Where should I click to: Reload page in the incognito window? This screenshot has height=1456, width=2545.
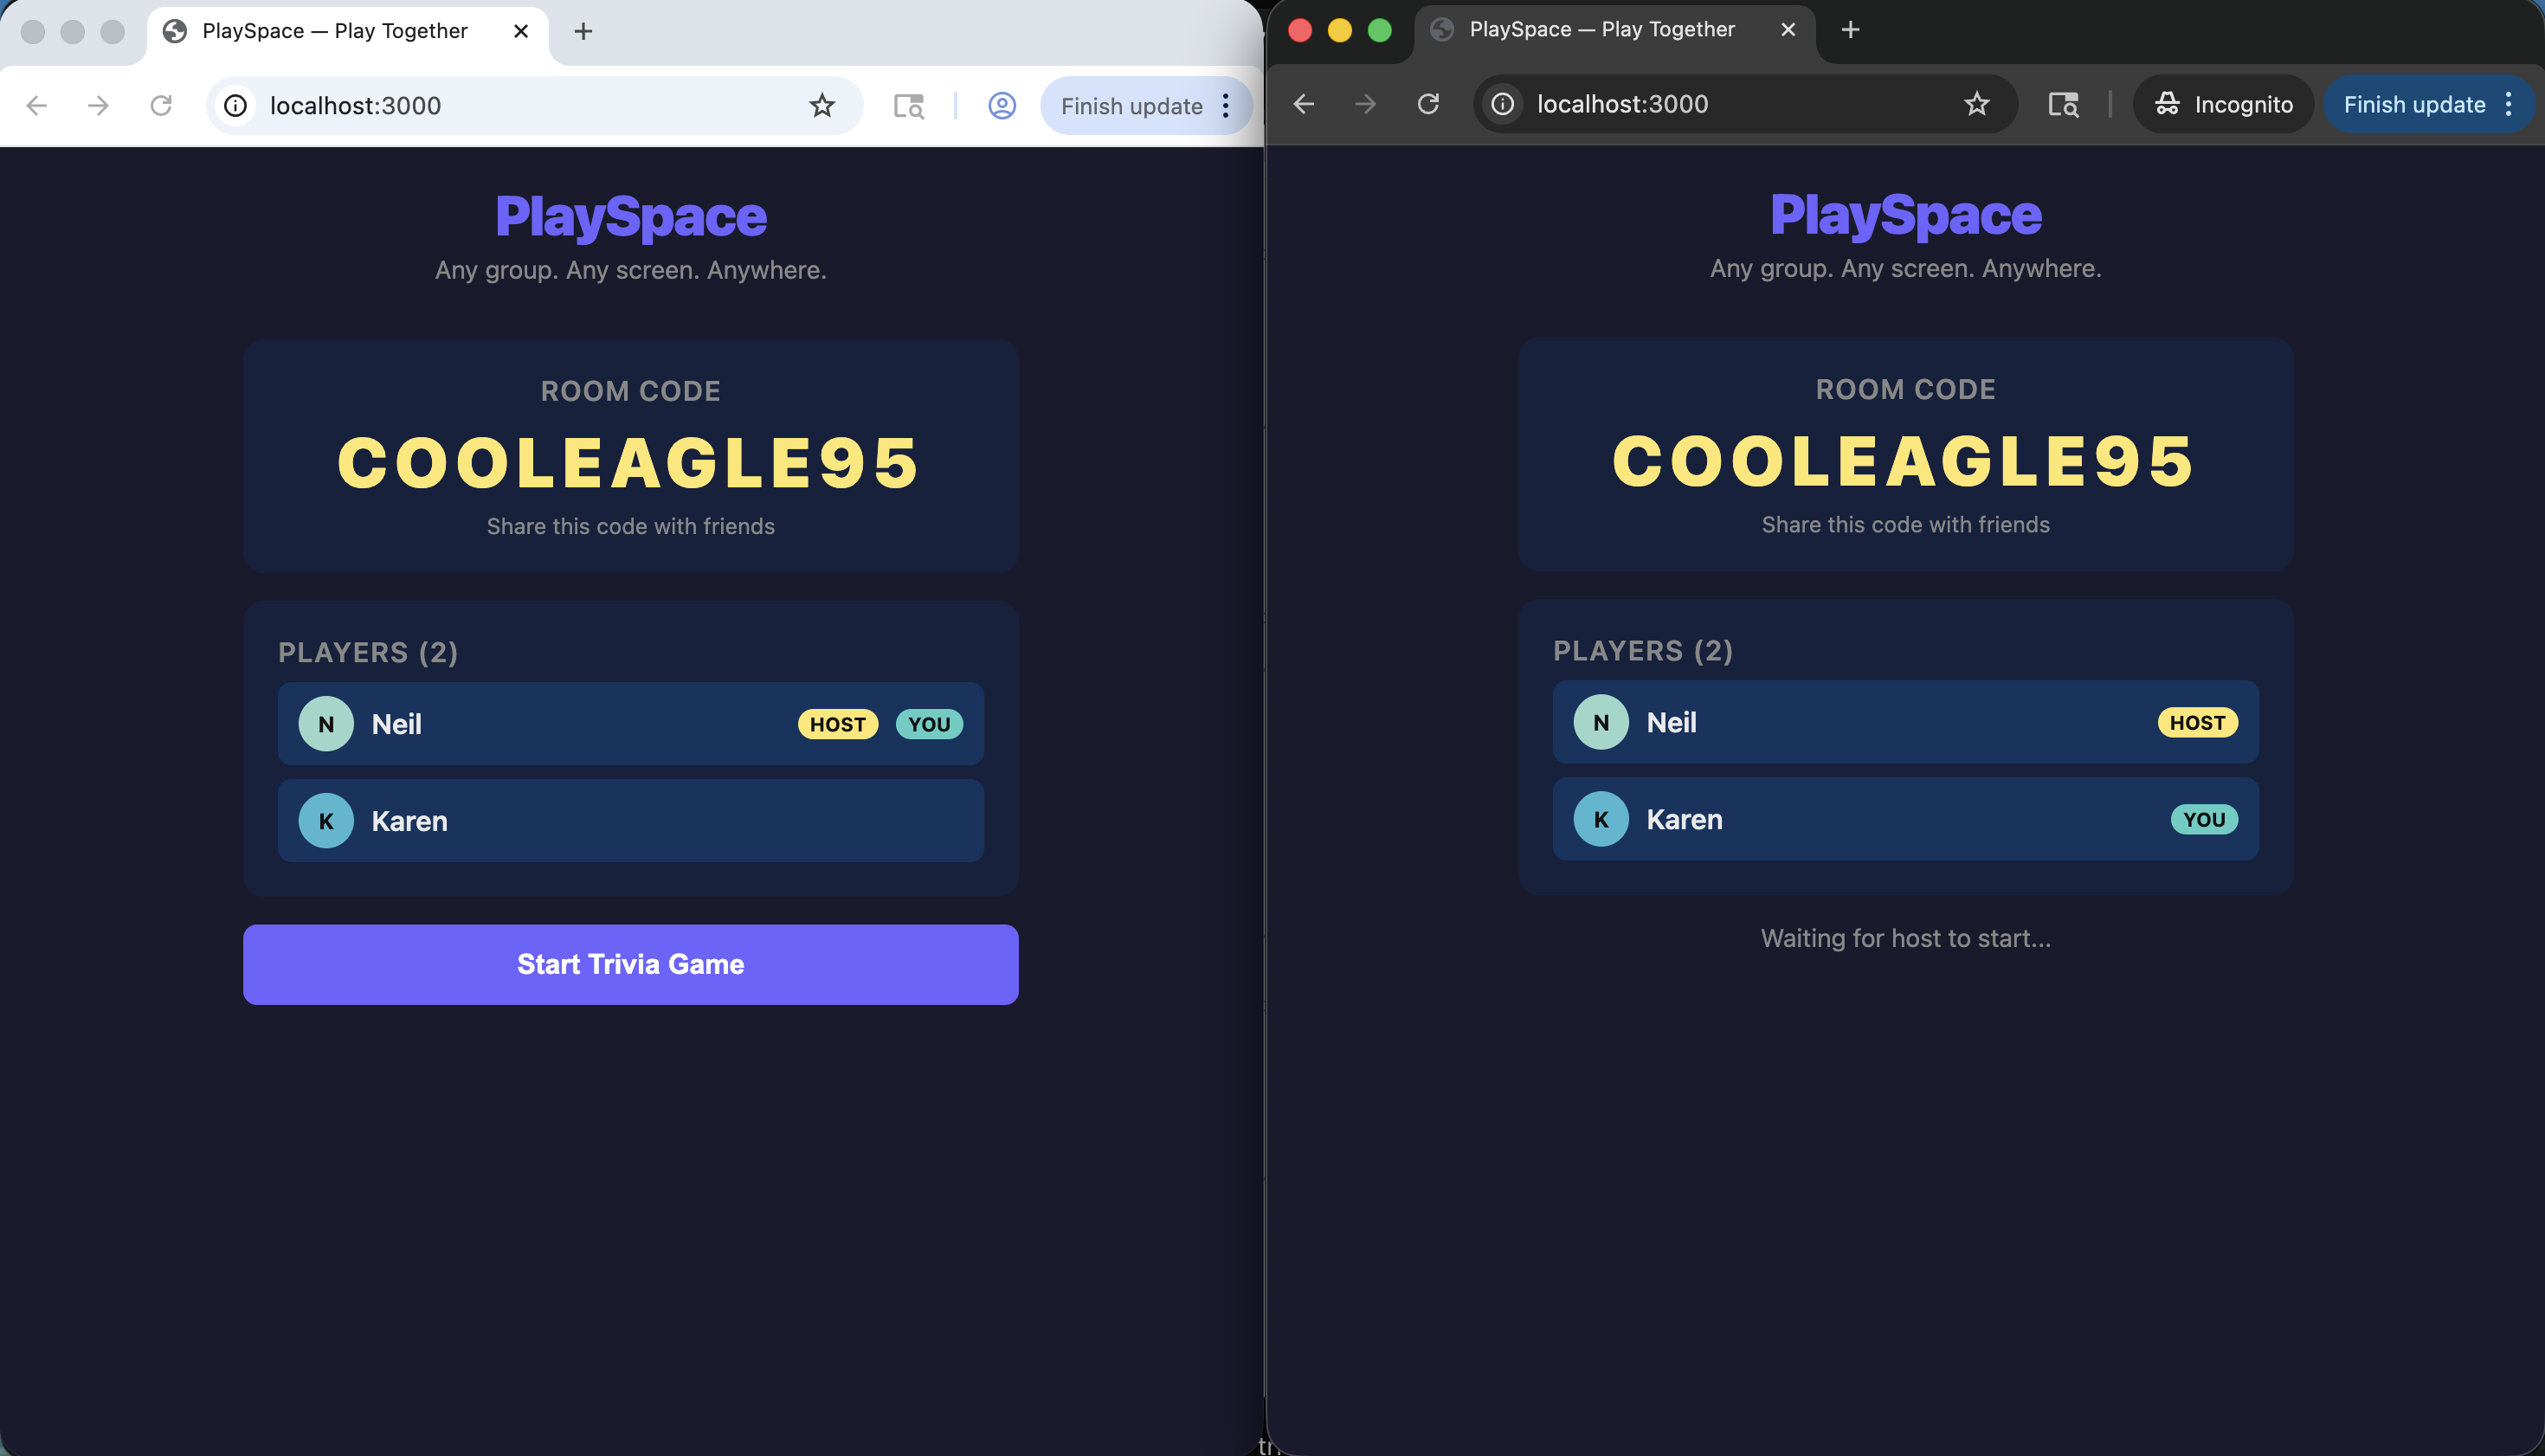coord(1428,104)
